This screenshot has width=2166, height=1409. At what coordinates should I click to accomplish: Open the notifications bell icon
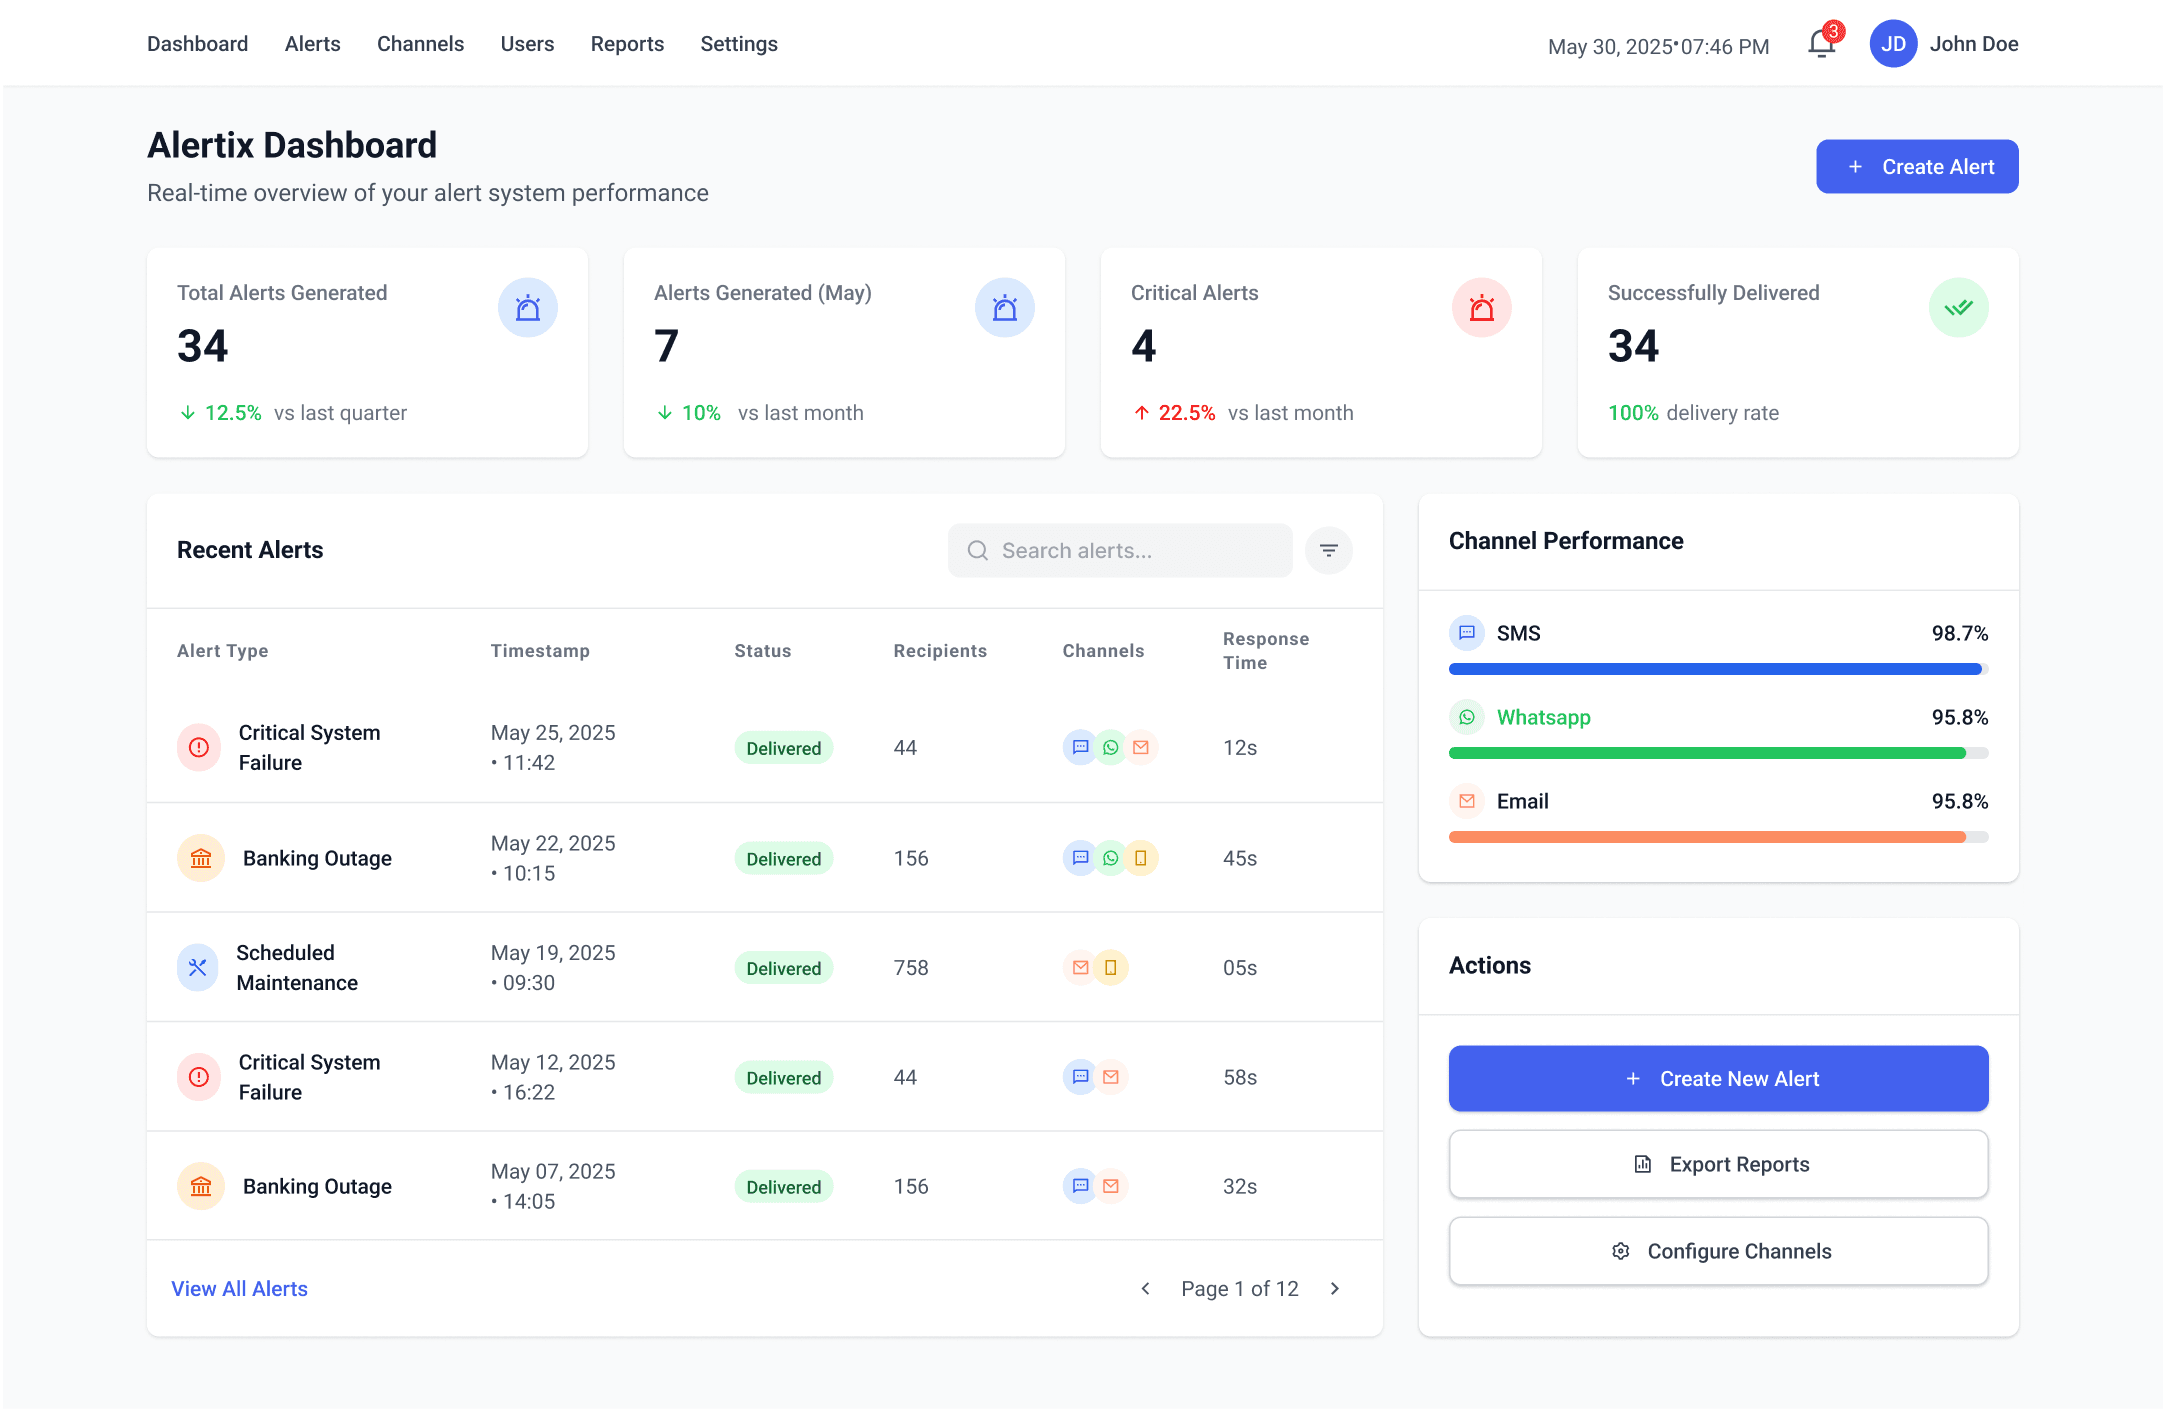pos(1822,44)
